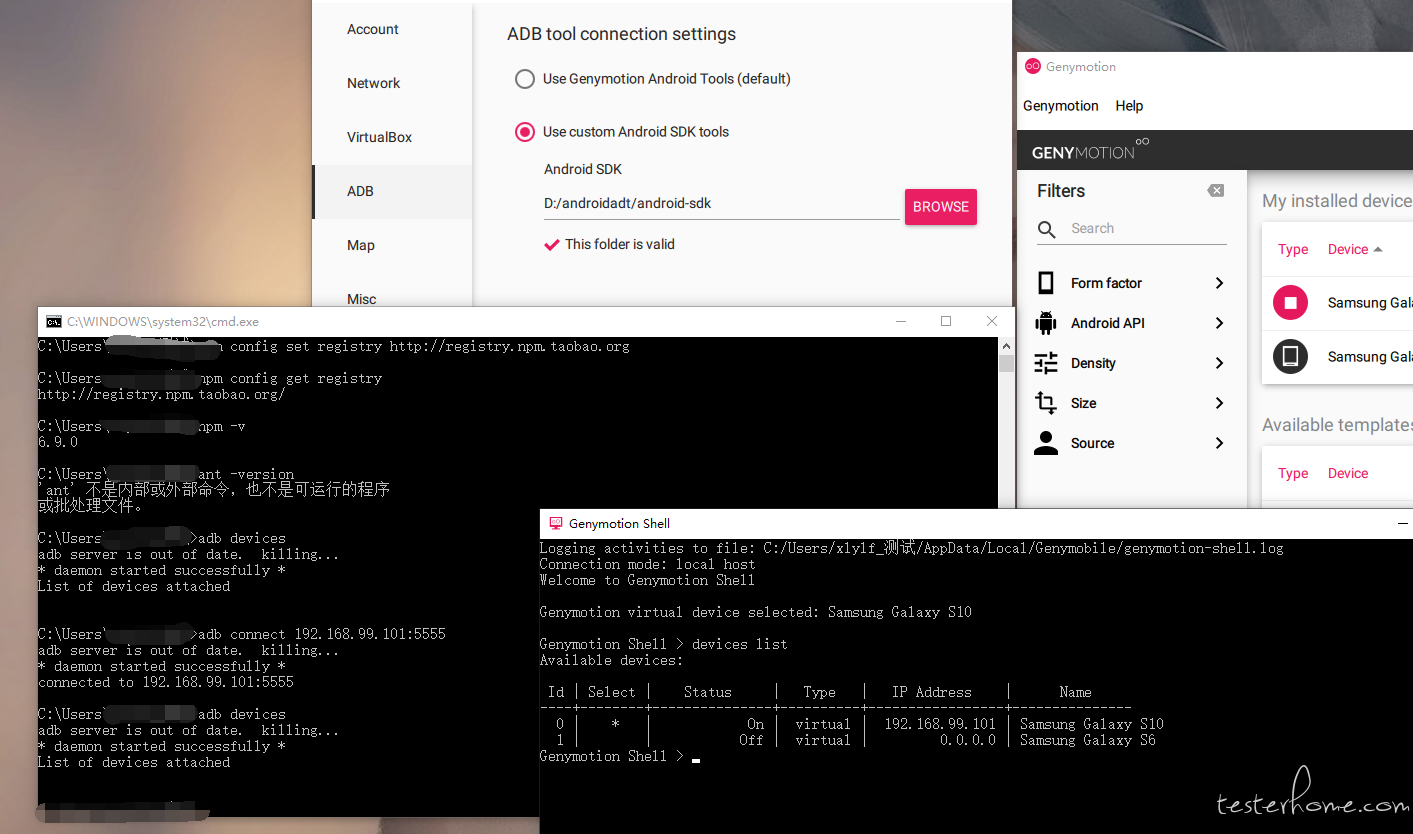This screenshot has height=834, width=1413.
Task: Click the stopped Samsung Galaxy device icon
Action: click(x=1290, y=356)
